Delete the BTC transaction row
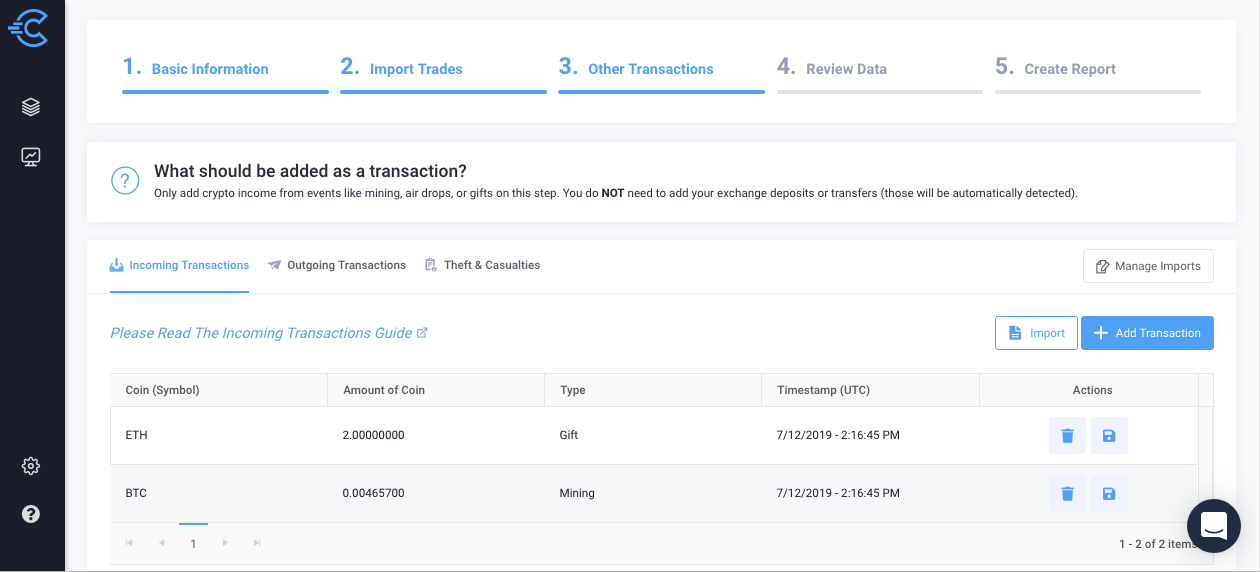The image size is (1260, 572). point(1067,494)
